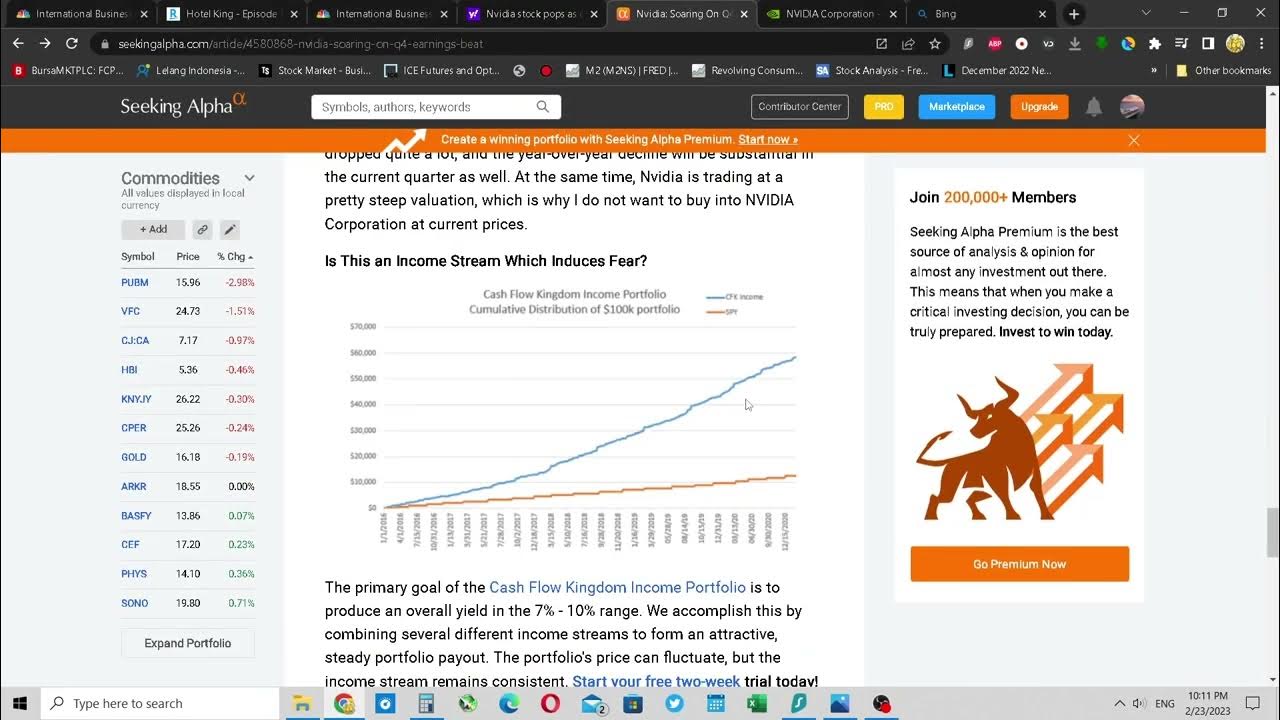
Task: Open the AdBlock Plus extension
Action: point(995,44)
